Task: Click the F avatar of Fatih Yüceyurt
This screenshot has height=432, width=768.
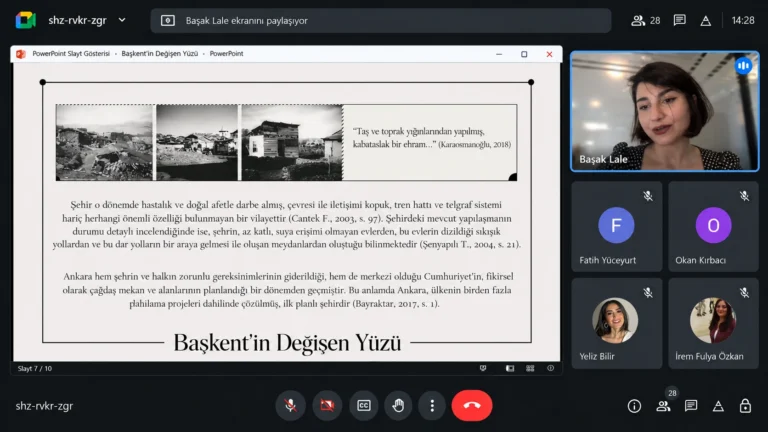Action: coord(616,225)
